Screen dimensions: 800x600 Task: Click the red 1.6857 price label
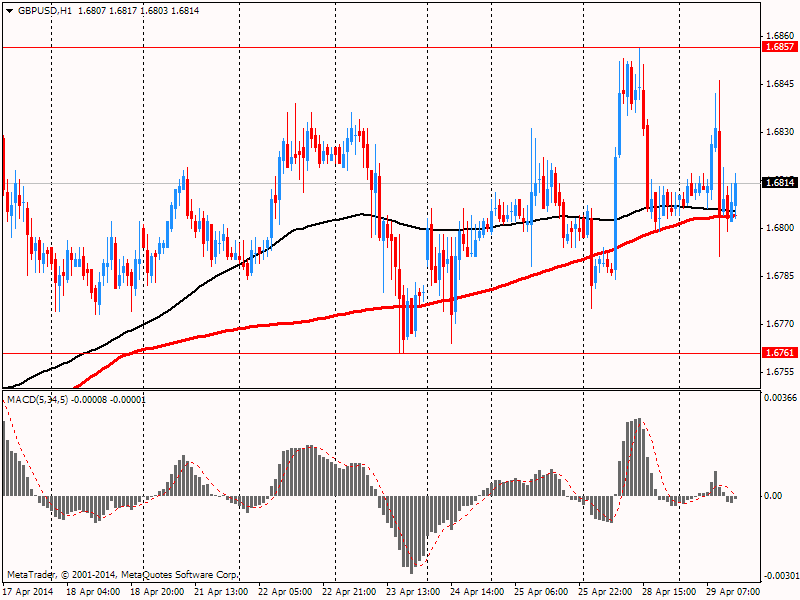(x=778, y=47)
